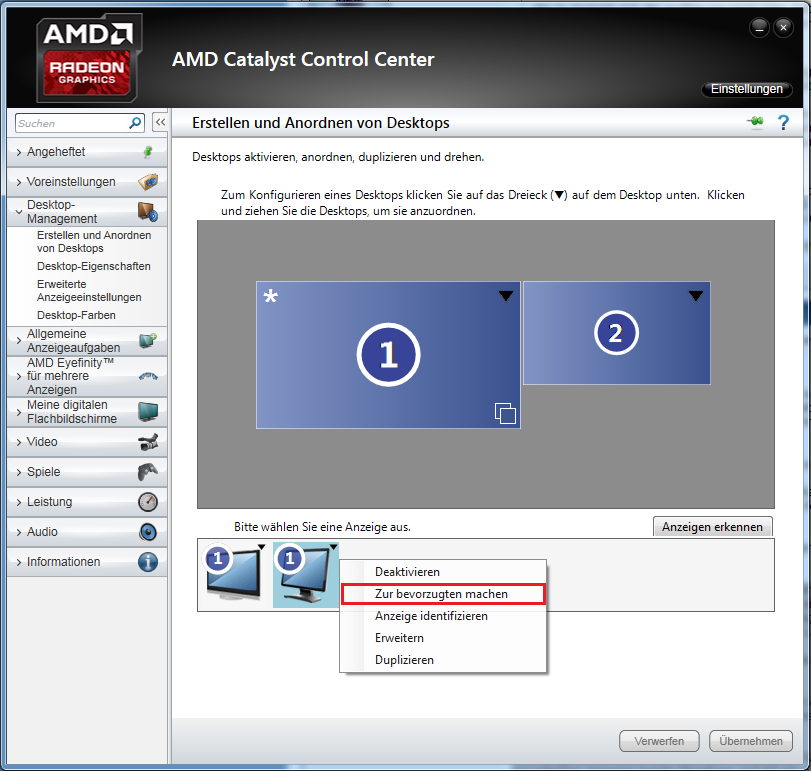Screen dimensions: 811x771
Task: Click the Übernehmen button
Action: (750, 741)
